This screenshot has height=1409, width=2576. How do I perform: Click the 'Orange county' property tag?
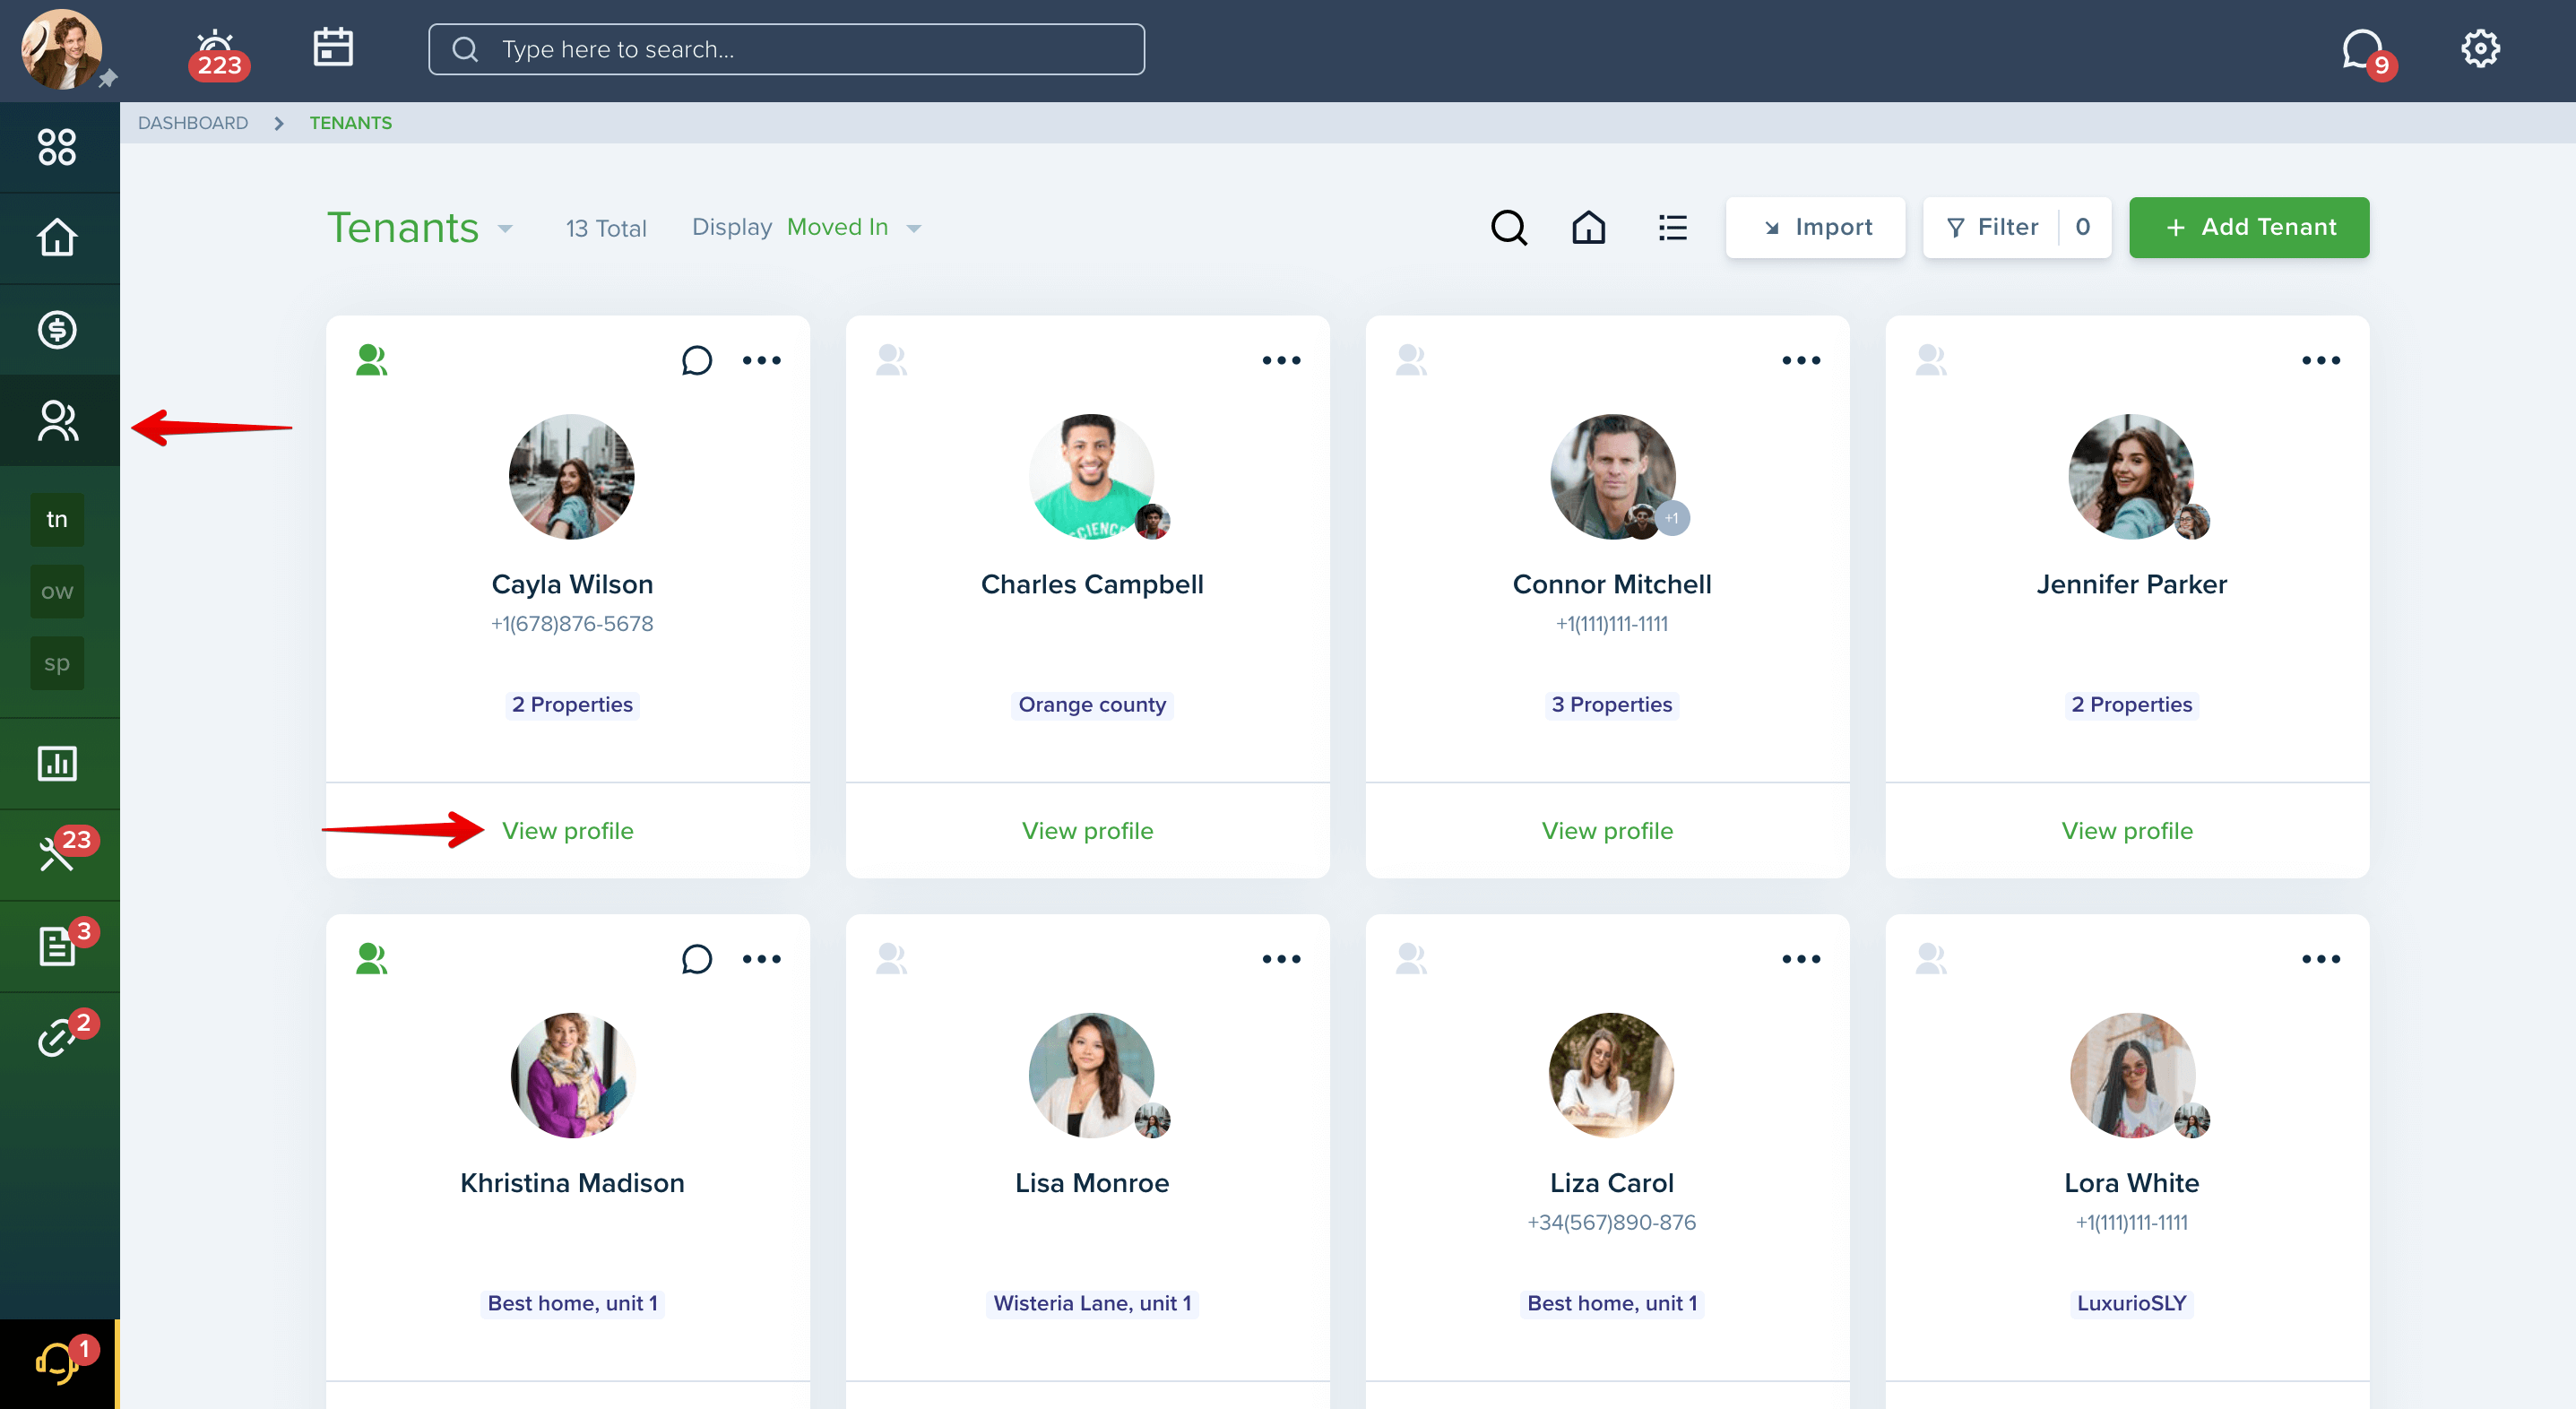point(1092,705)
